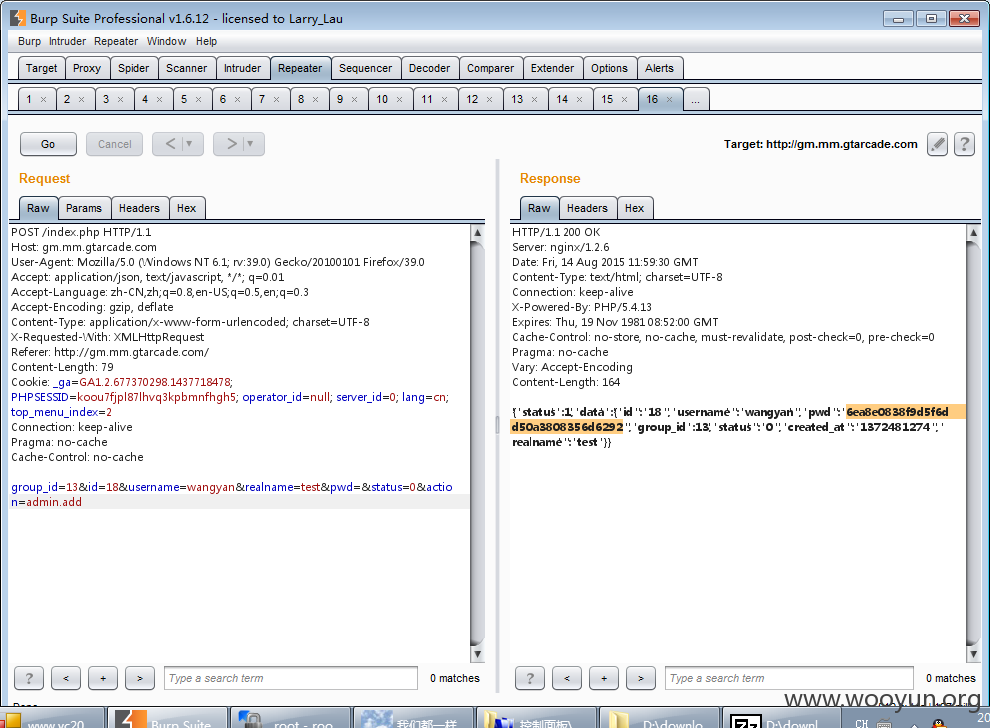Image resolution: width=990 pixels, height=728 pixels.
Task: Open the history forward dropdown arrow
Action: coord(250,144)
